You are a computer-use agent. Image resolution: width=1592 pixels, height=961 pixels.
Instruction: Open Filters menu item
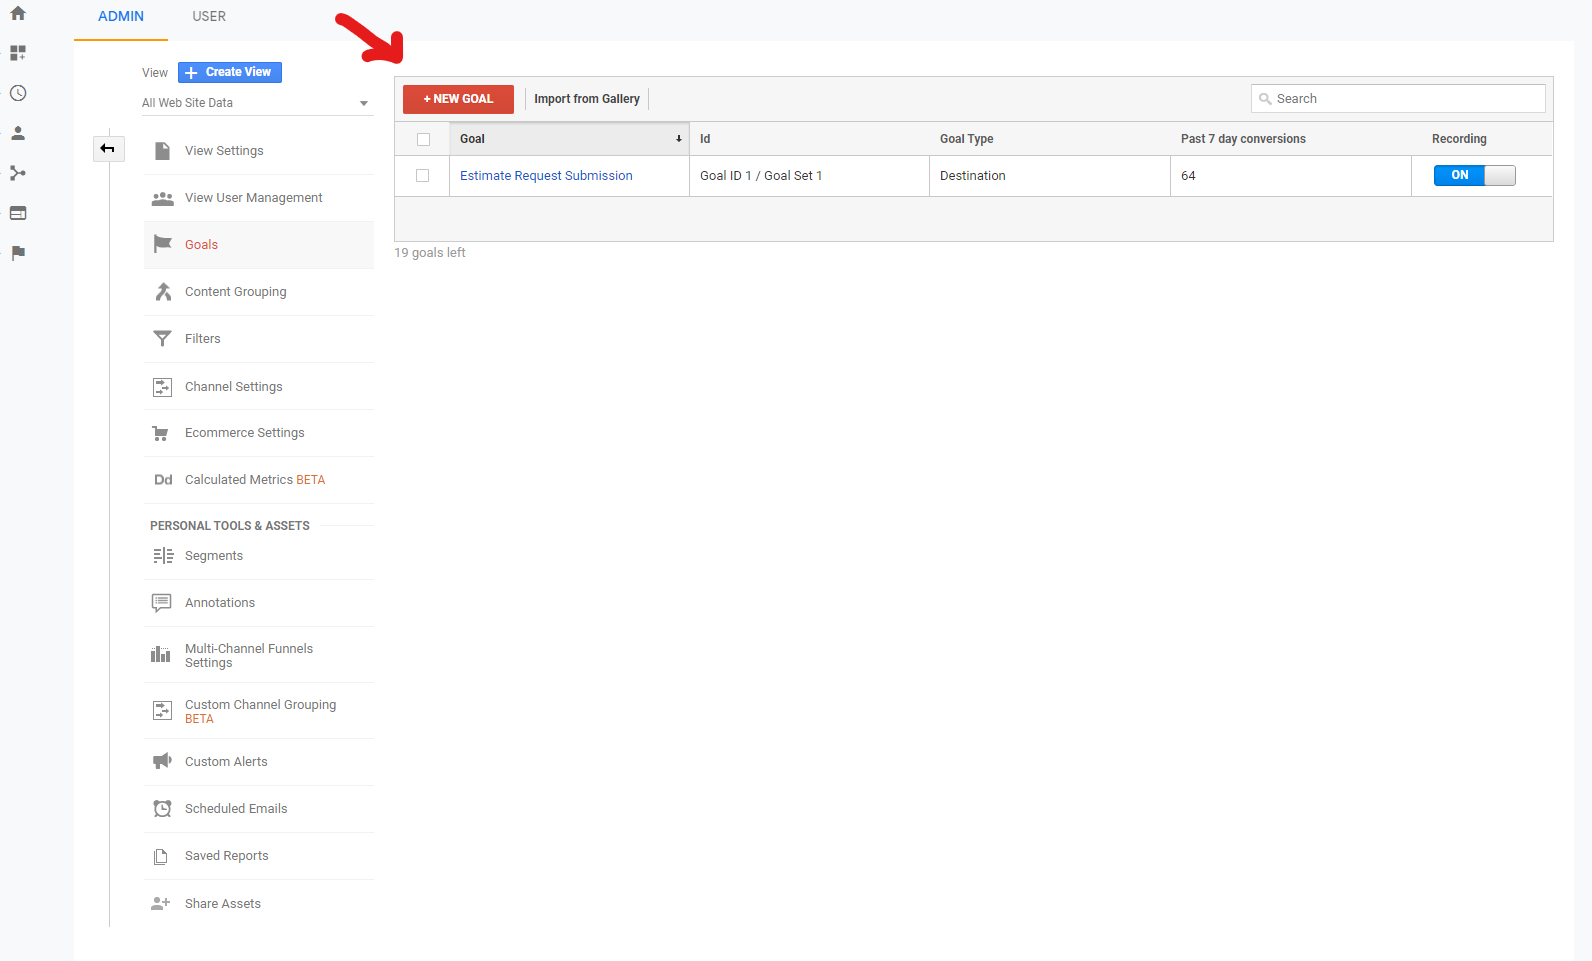coord(259,339)
